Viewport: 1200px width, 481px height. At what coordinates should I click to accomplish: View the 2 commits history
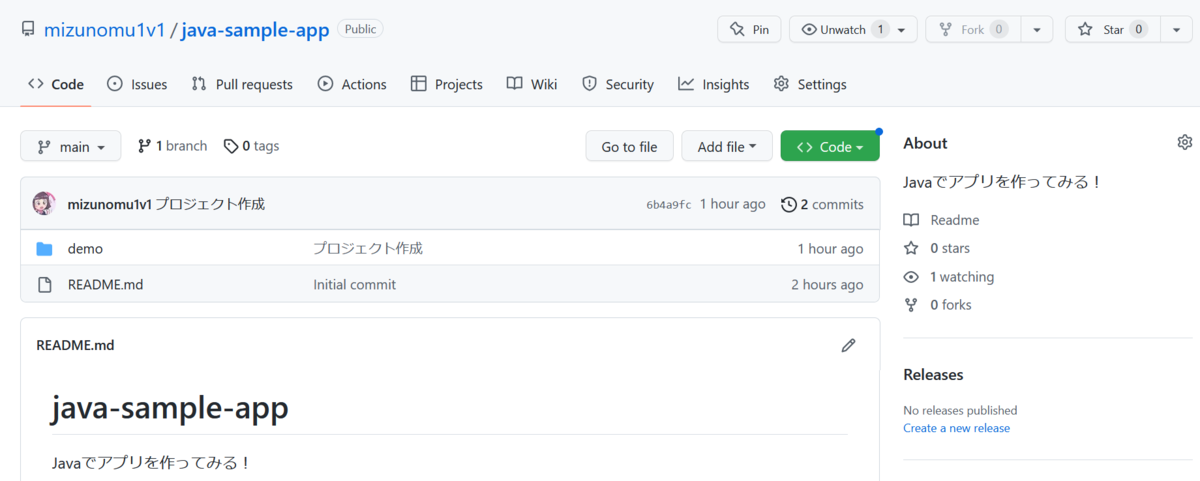click(x=822, y=204)
